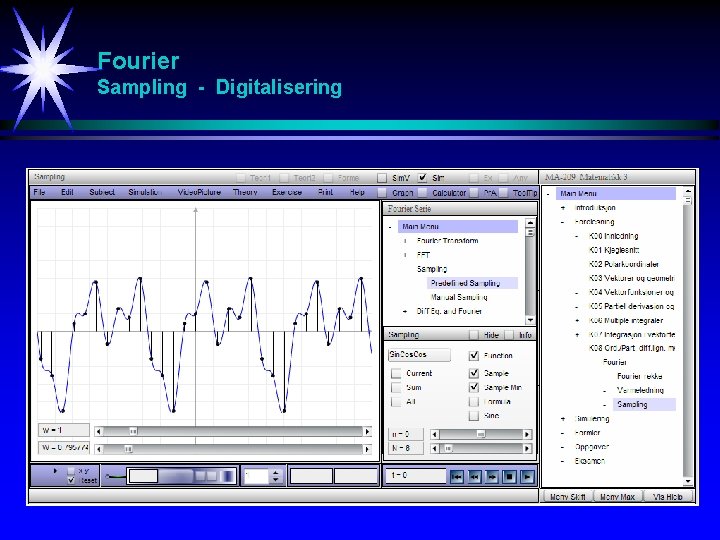Image resolution: width=720 pixels, height=540 pixels.
Task: Expand the FFT tree node
Action: (405, 255)
